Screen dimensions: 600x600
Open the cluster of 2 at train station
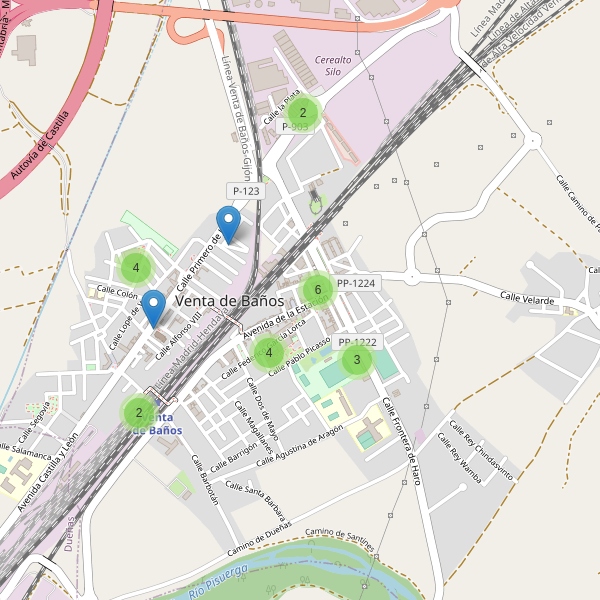pos(139,412)
